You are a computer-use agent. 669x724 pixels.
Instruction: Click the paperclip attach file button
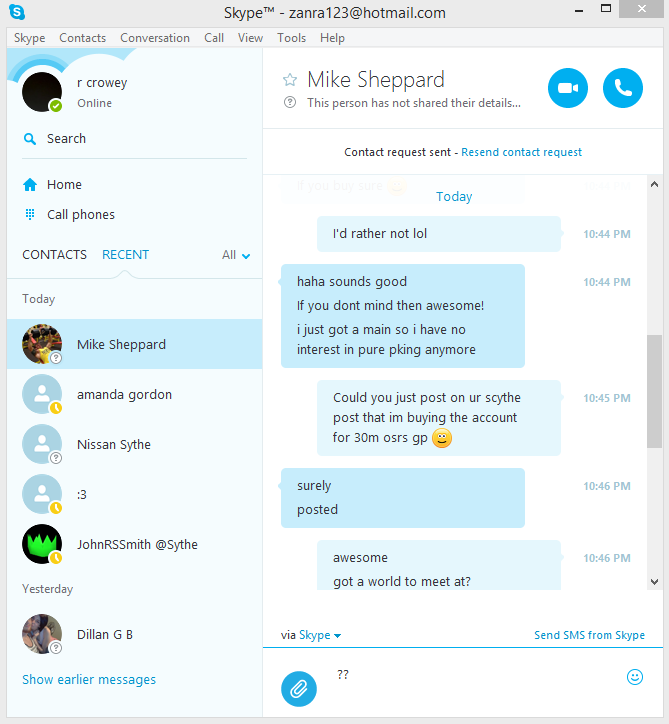299,688
